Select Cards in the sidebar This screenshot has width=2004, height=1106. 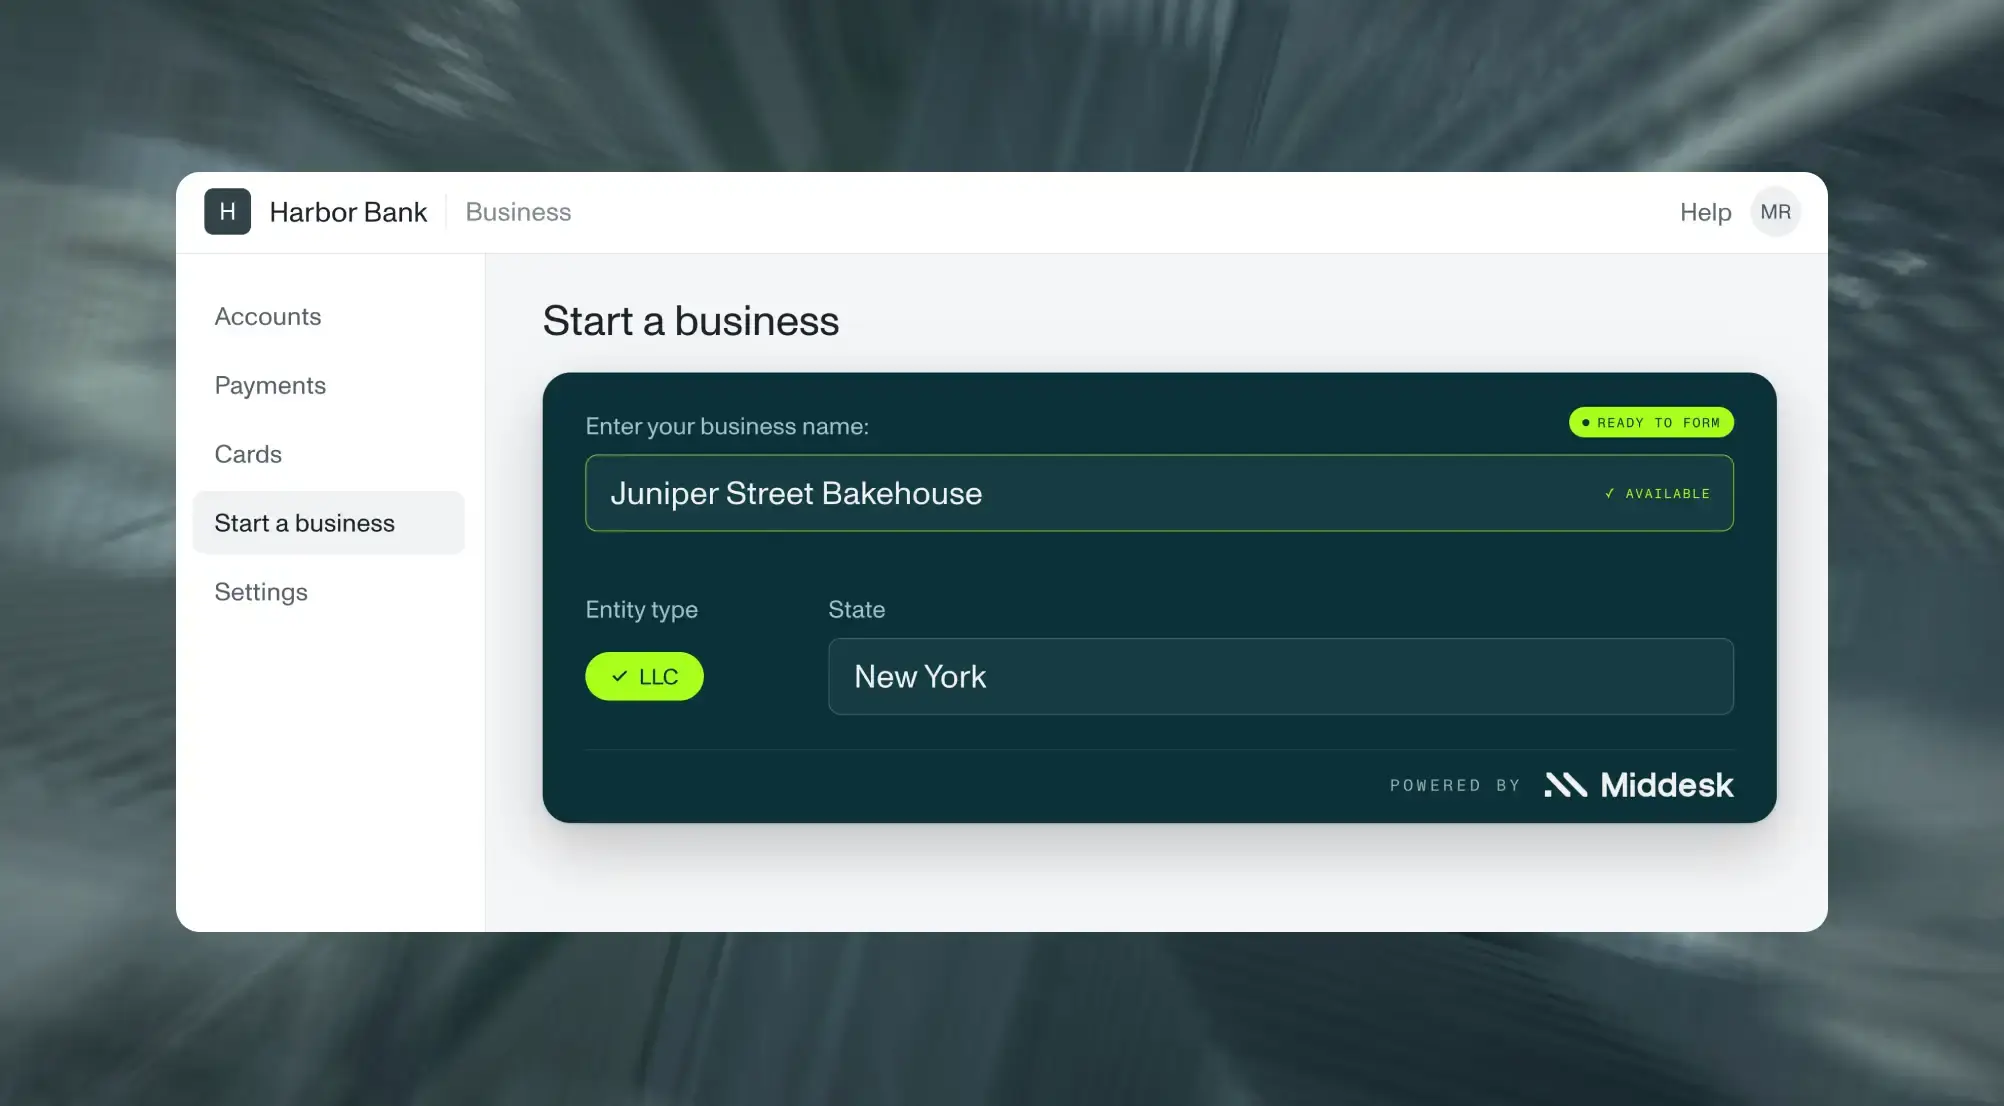pyautogui.click(x=248, y=454)
